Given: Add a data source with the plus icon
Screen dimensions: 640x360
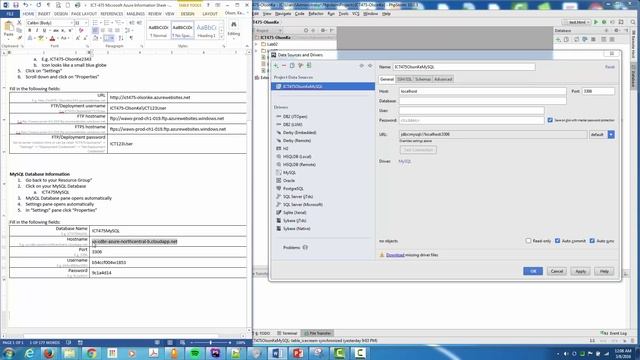Looking at the screenshot, I should point(276,66).
